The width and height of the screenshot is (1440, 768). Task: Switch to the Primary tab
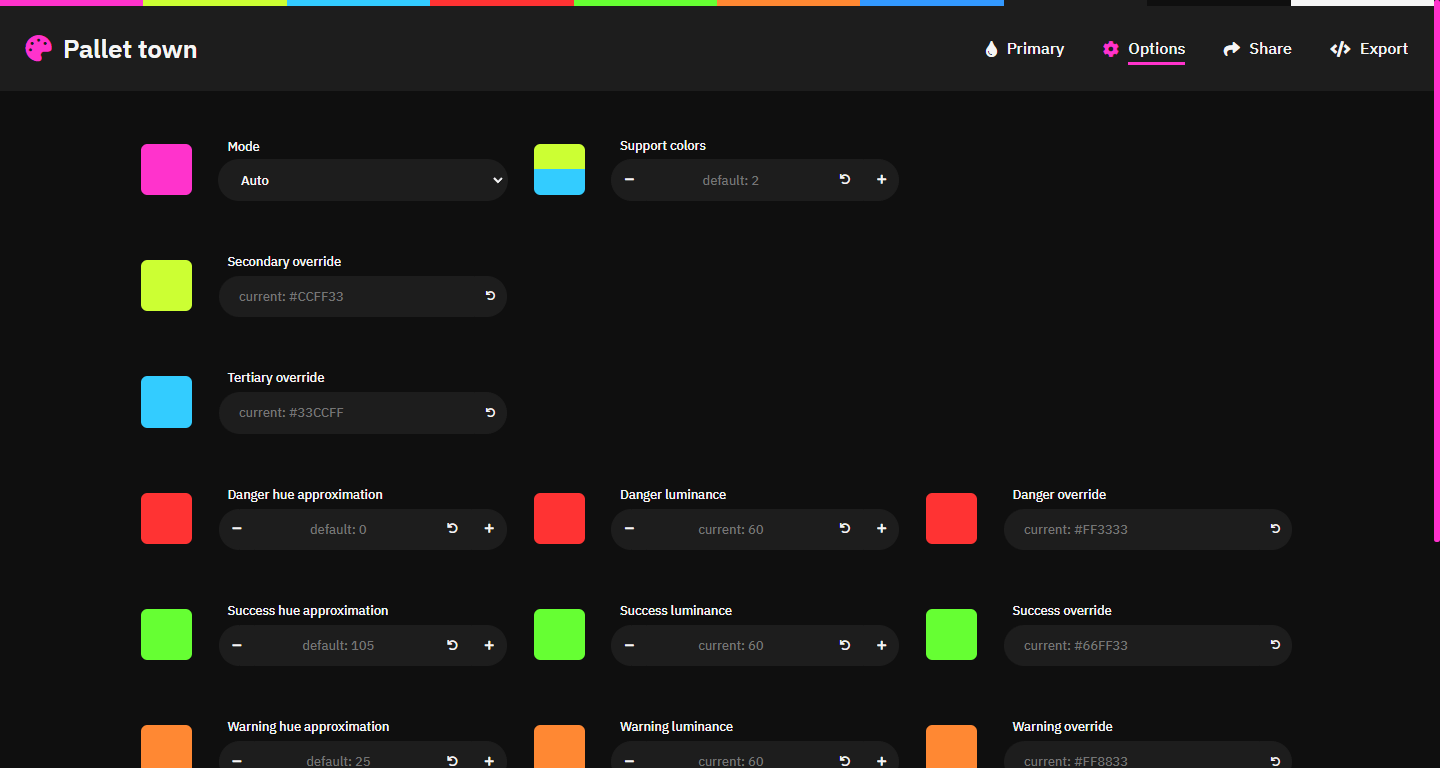(1035, 48)
